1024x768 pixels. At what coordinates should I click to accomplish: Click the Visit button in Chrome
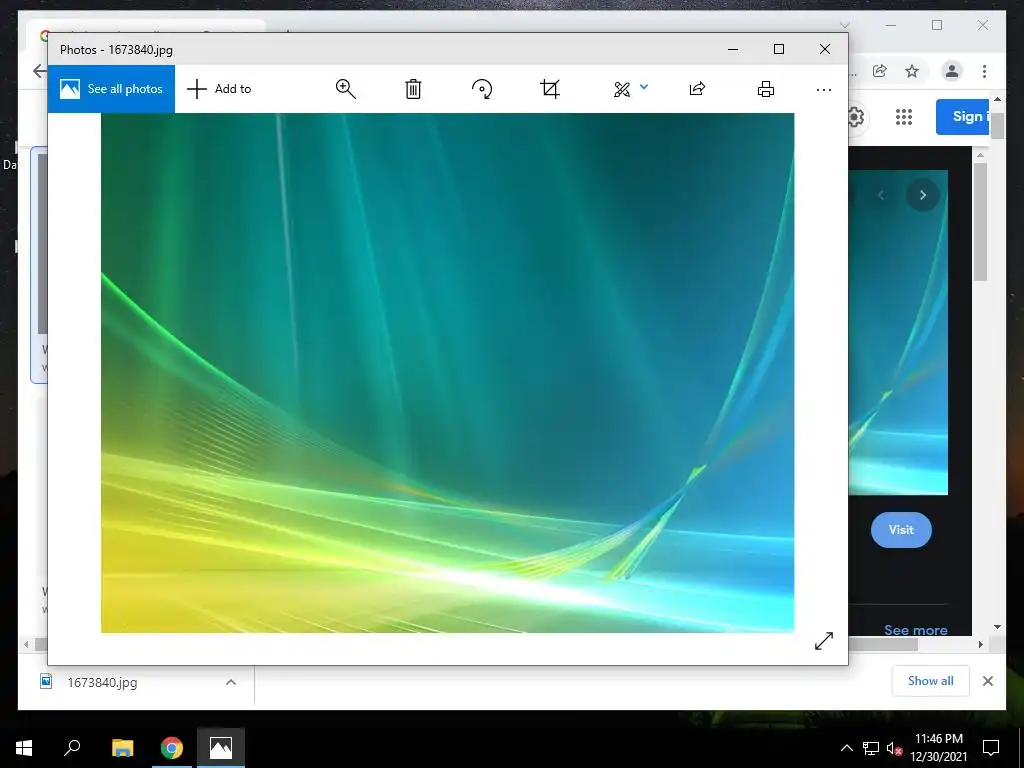coord(901,530)
